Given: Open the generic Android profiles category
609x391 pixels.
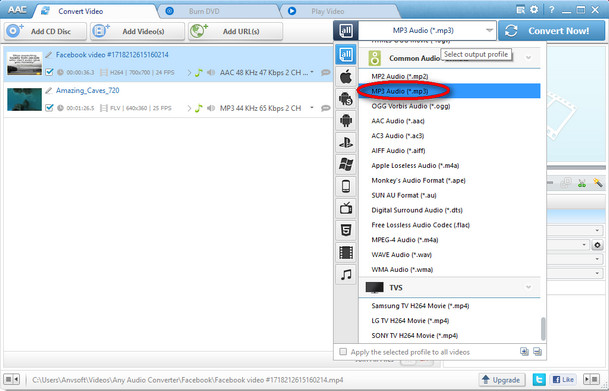Looking at the screenshot, I should pos(346,121).
